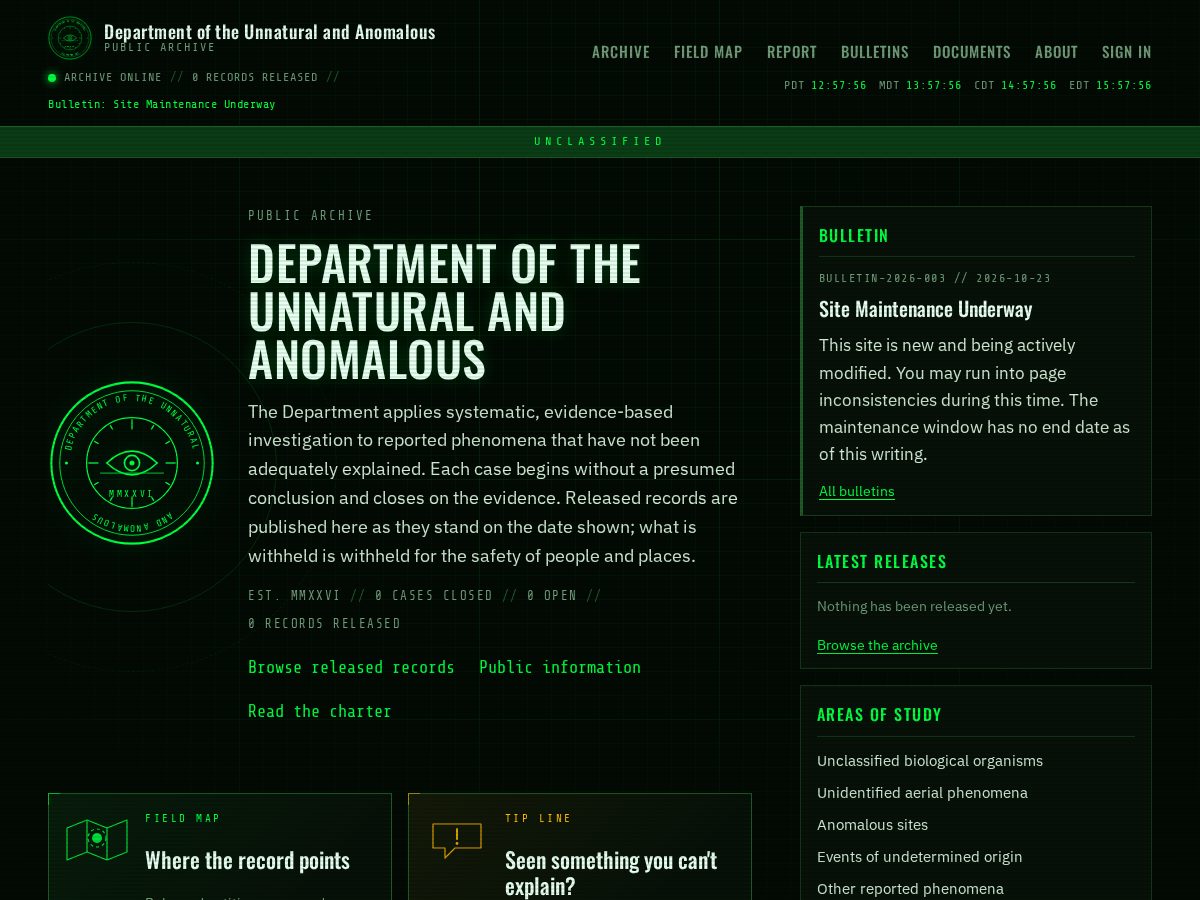Click the site title in header

(x=270, y=32)
